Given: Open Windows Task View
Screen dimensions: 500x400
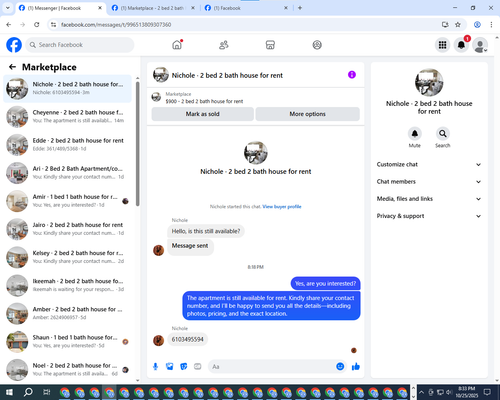Looking at the screenshot, I should point(46,392).
